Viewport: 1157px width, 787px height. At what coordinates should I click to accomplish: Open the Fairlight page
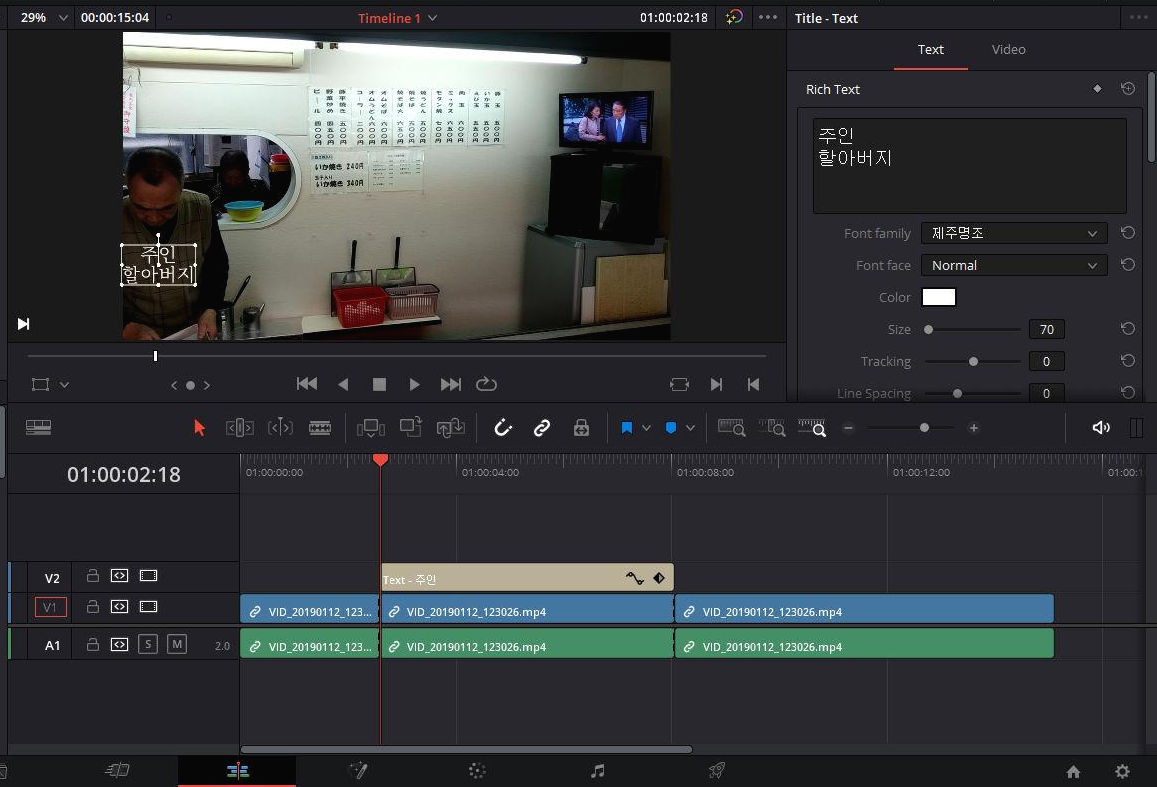pyautogui.click(x=598, y=771)
